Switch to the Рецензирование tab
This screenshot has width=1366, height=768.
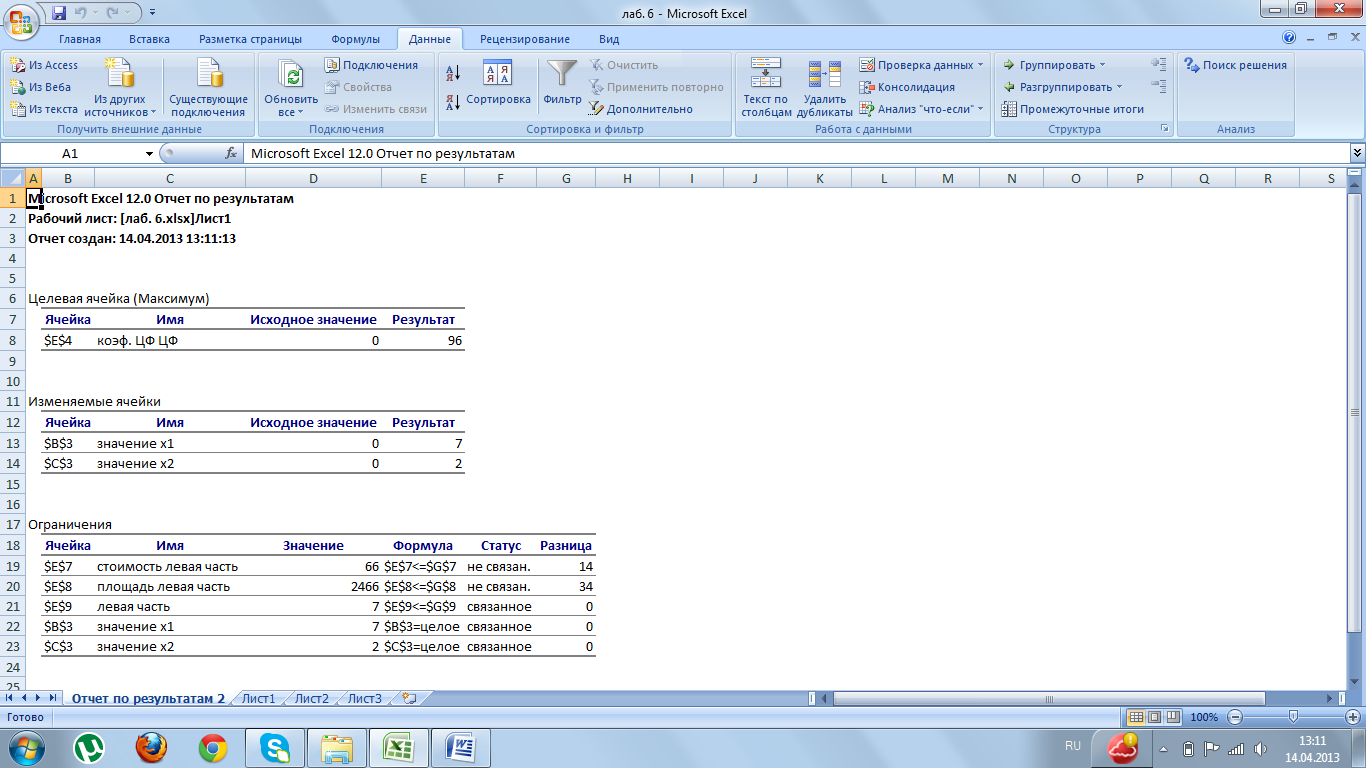525,39
